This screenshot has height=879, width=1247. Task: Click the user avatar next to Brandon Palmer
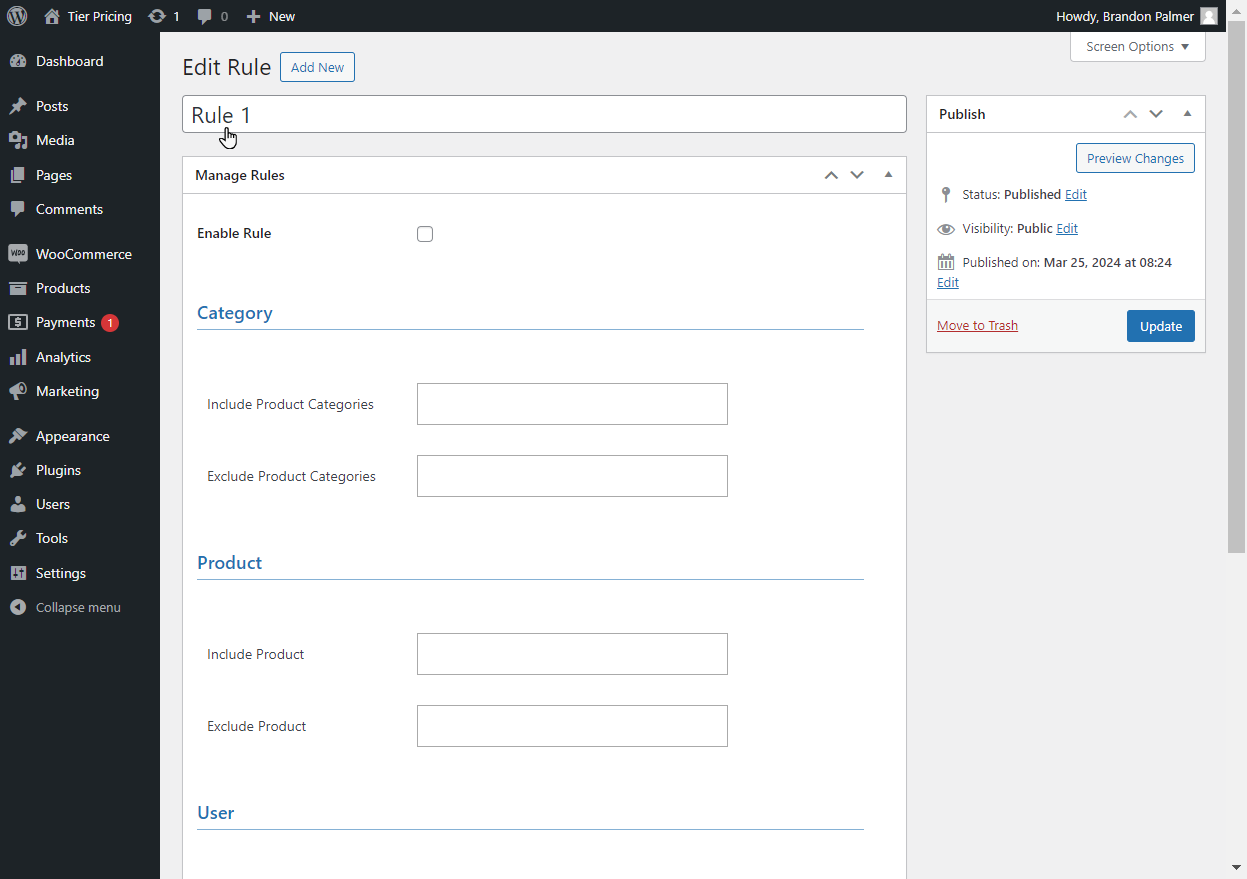click(x=1209, y=16)
